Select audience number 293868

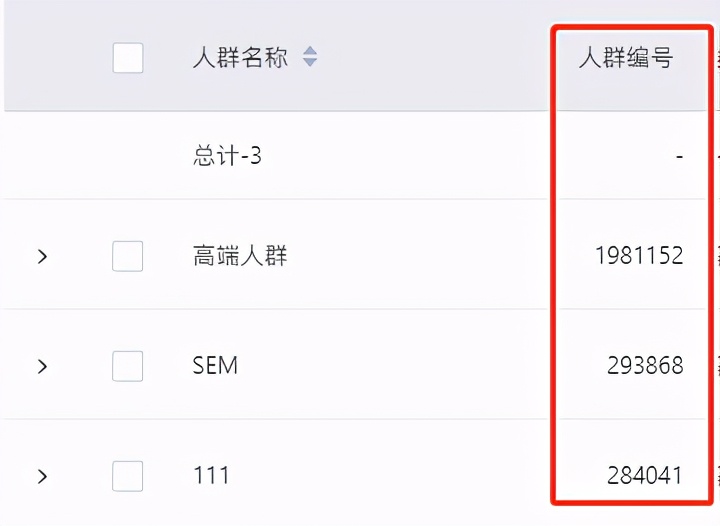coord(645,366)
